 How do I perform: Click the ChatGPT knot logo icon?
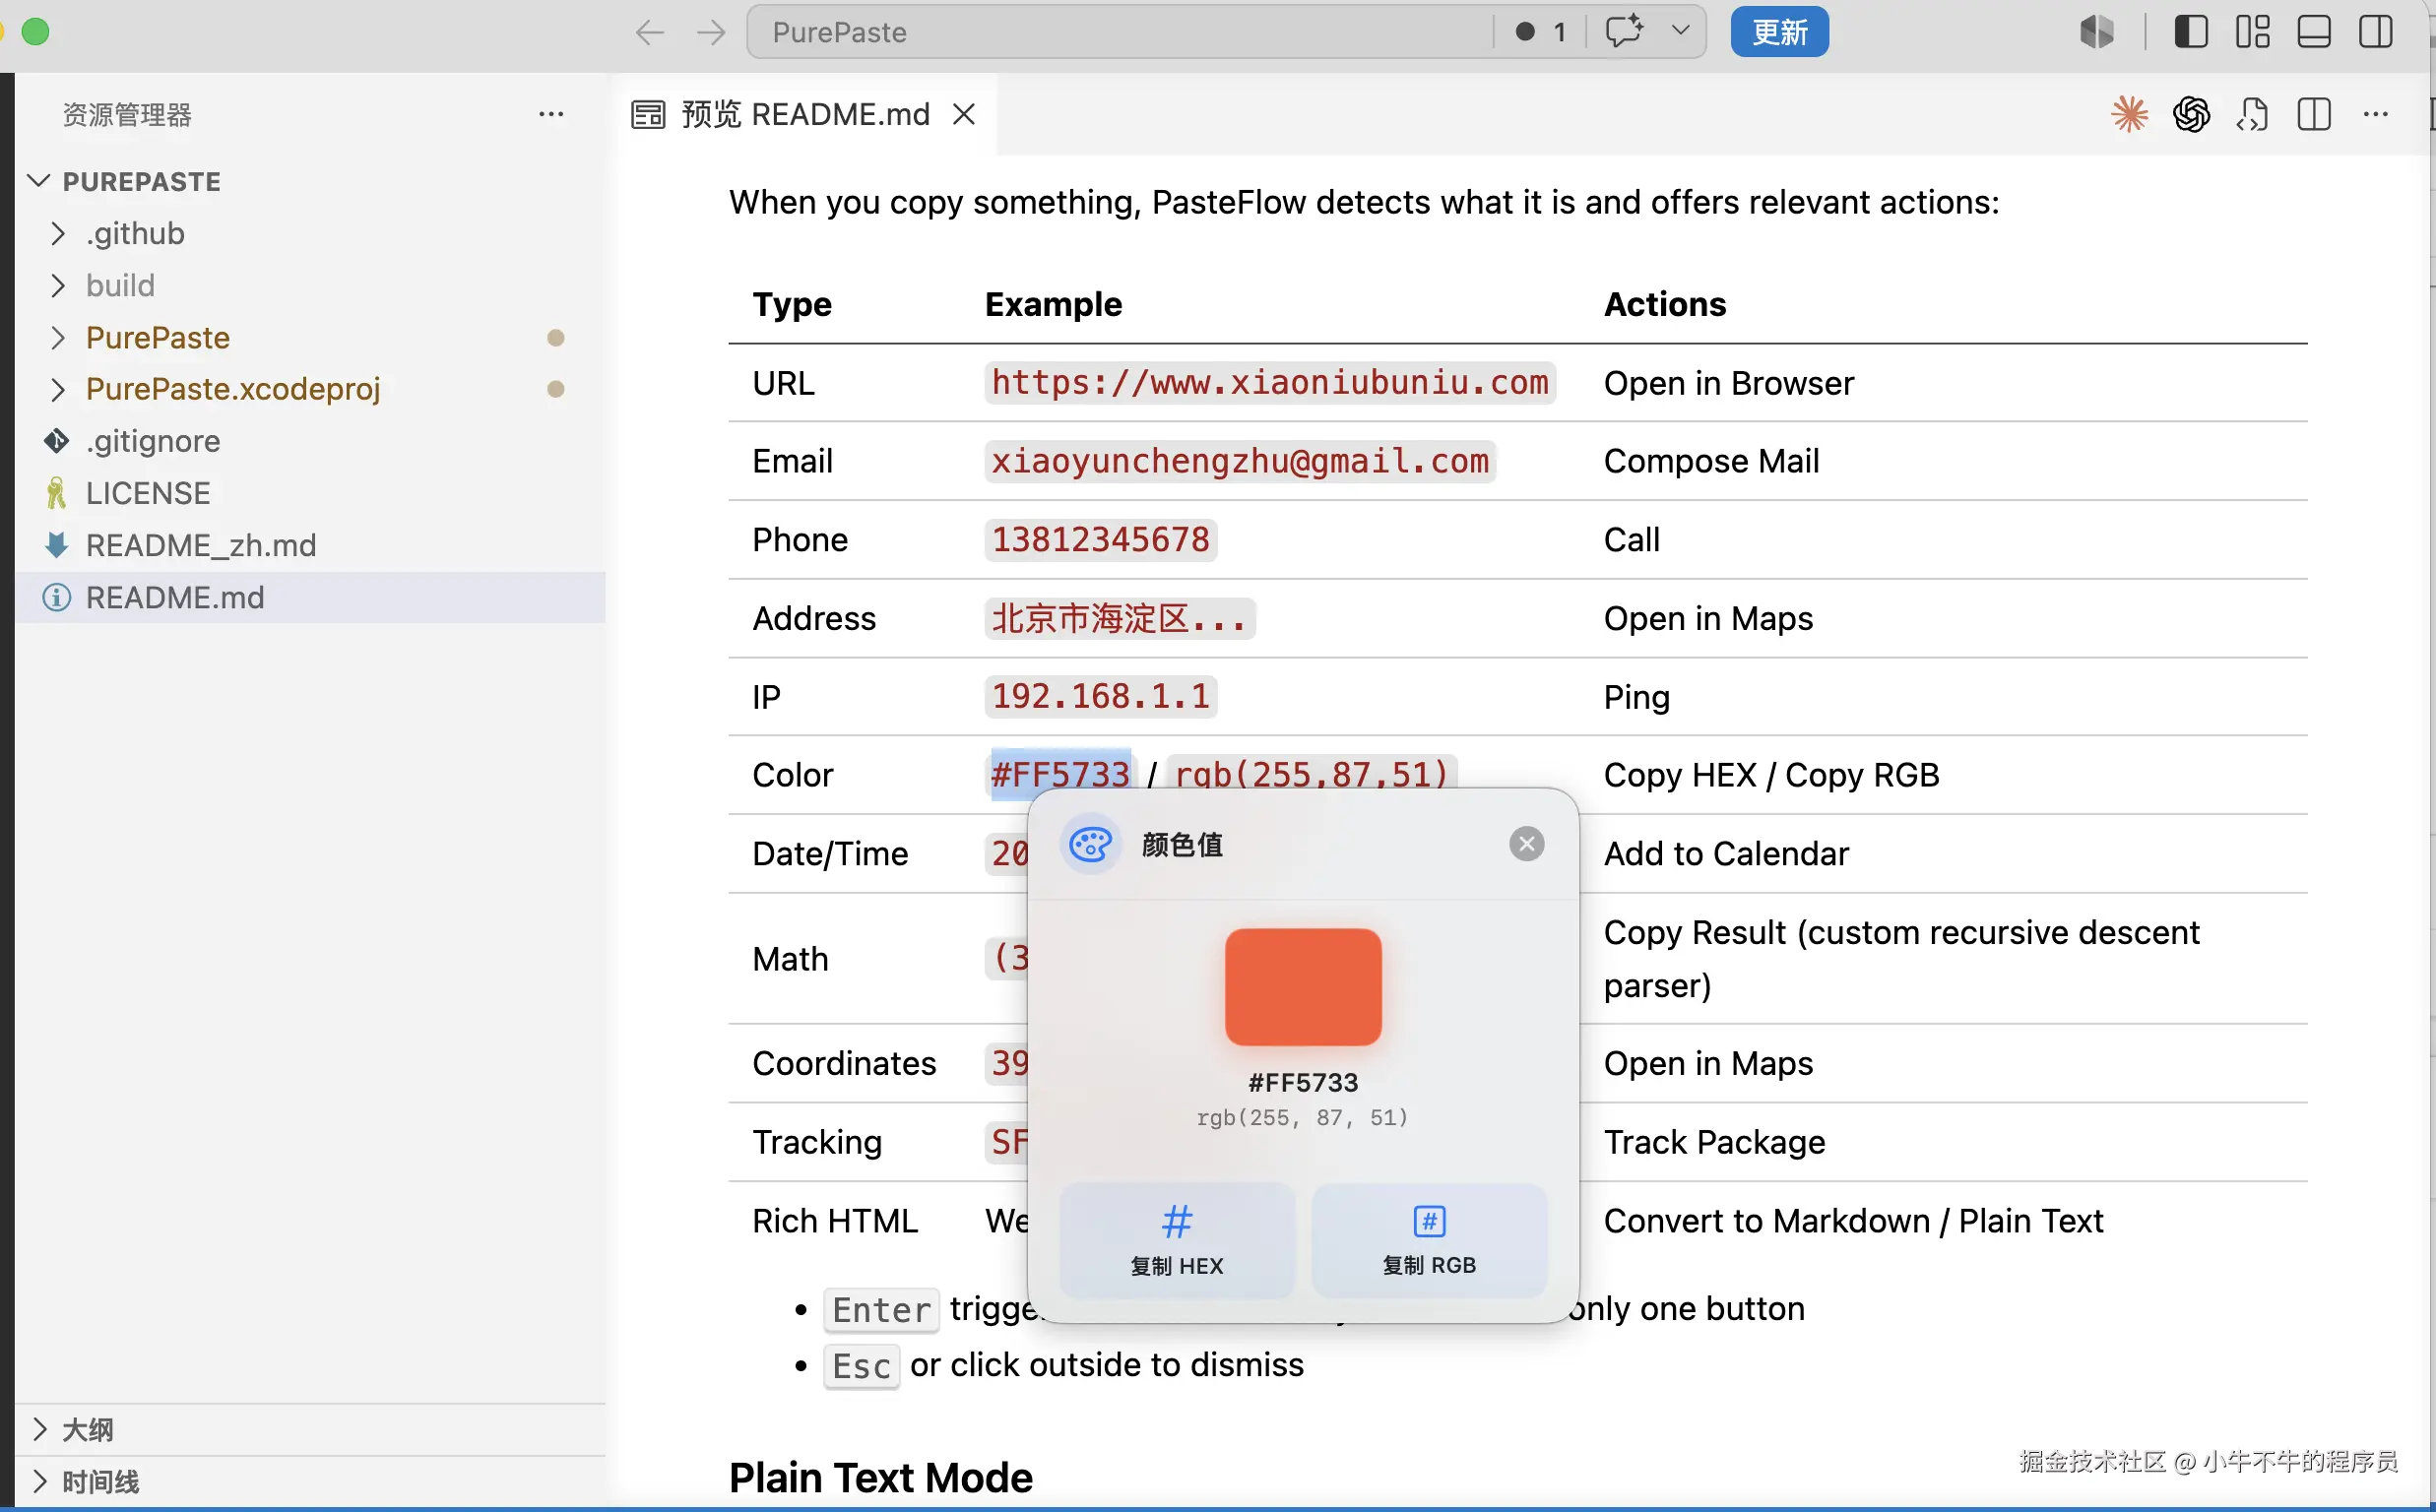point(2190,114)
